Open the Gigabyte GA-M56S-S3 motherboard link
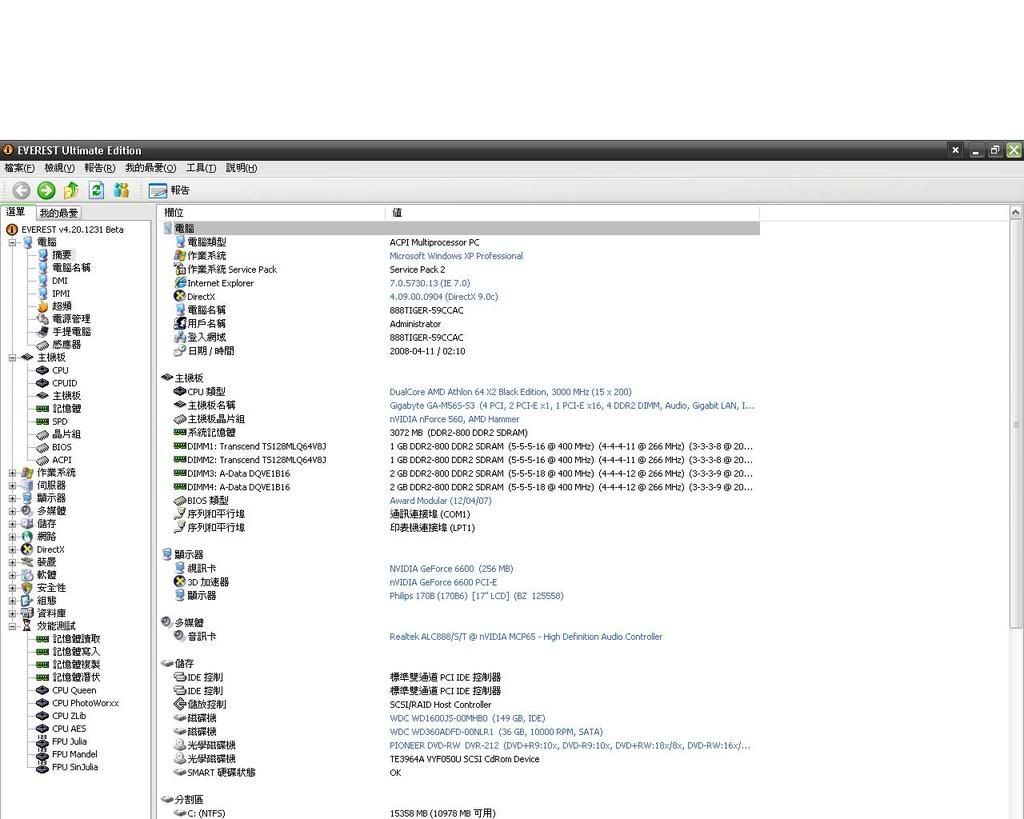Viewport: 1024px width, 819px height. tap(571, 406)
